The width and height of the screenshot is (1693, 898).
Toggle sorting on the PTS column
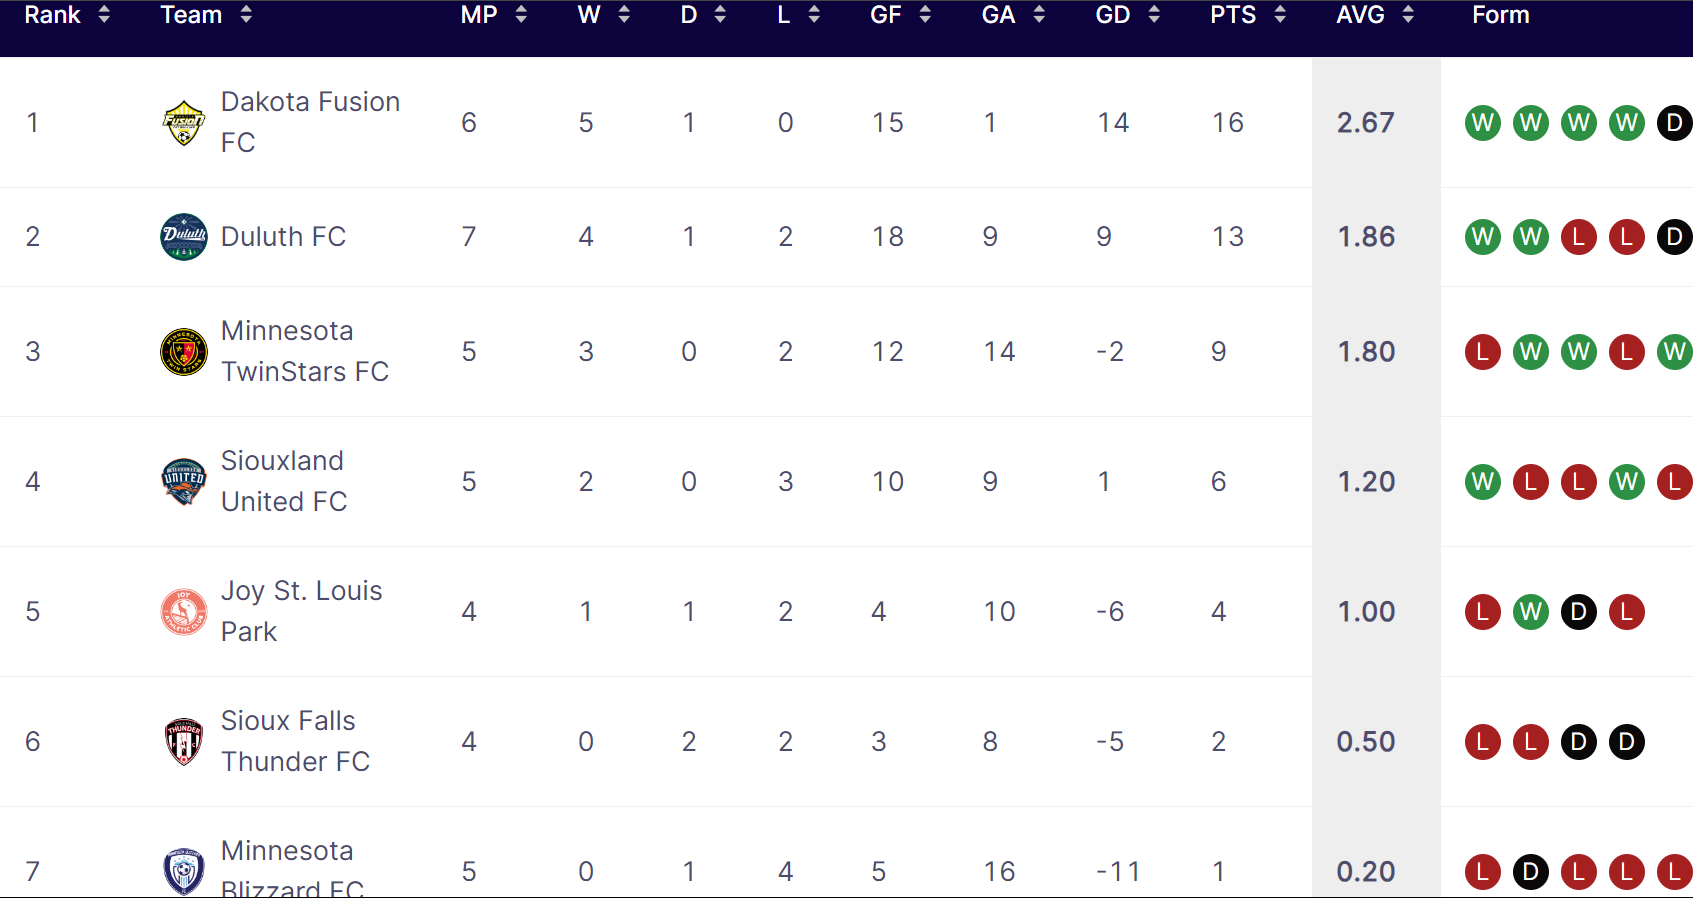pyautogui.click(x=1281, y=15)
